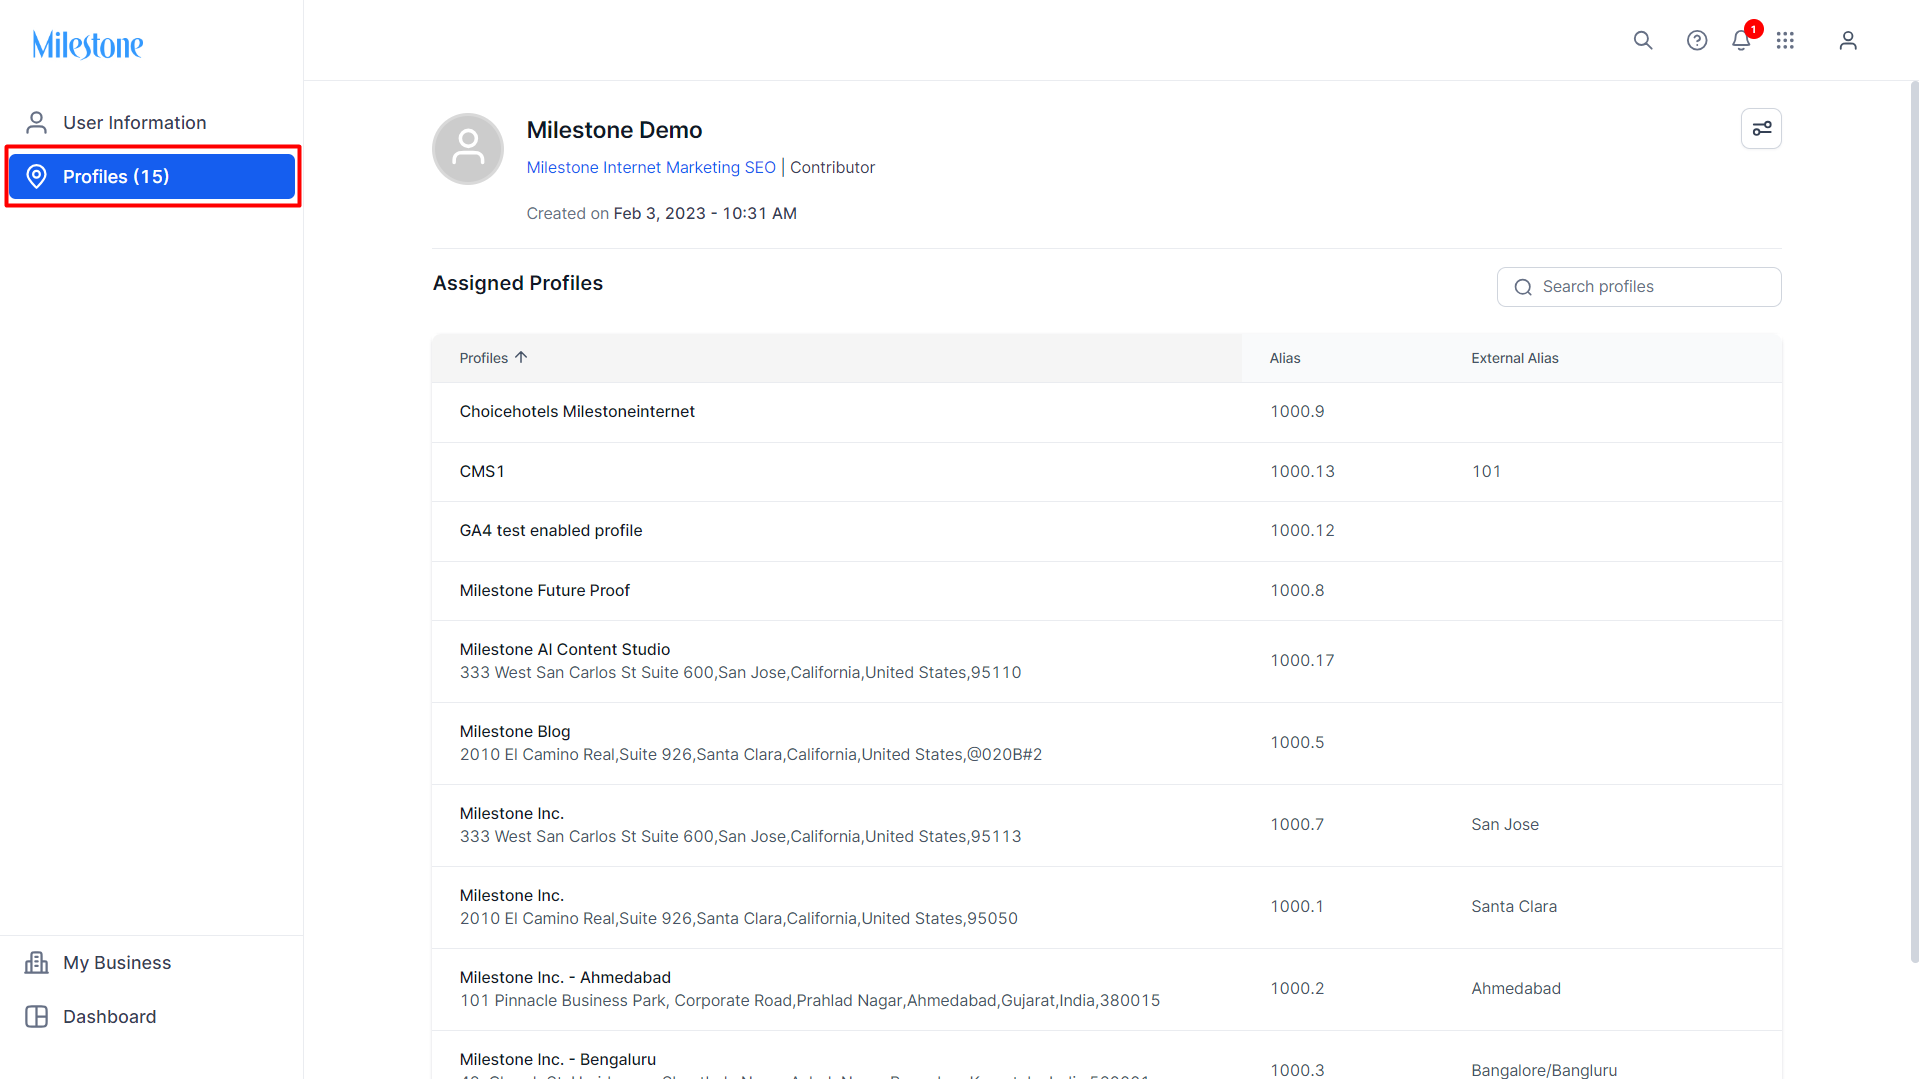The image size is (1919, 1079).
Task: Open My Business in sidebar
Action: 152,963
